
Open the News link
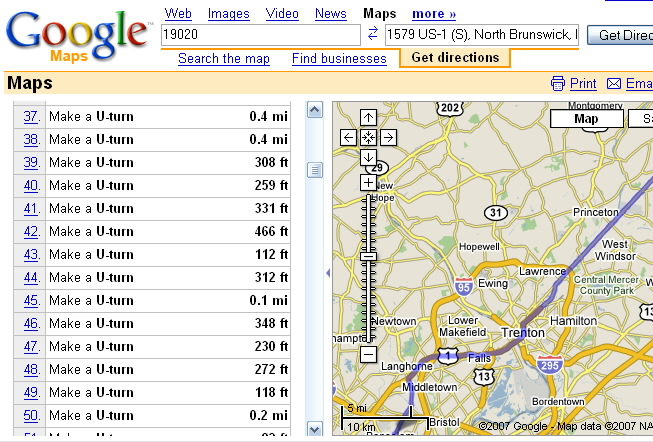point(331,14)
